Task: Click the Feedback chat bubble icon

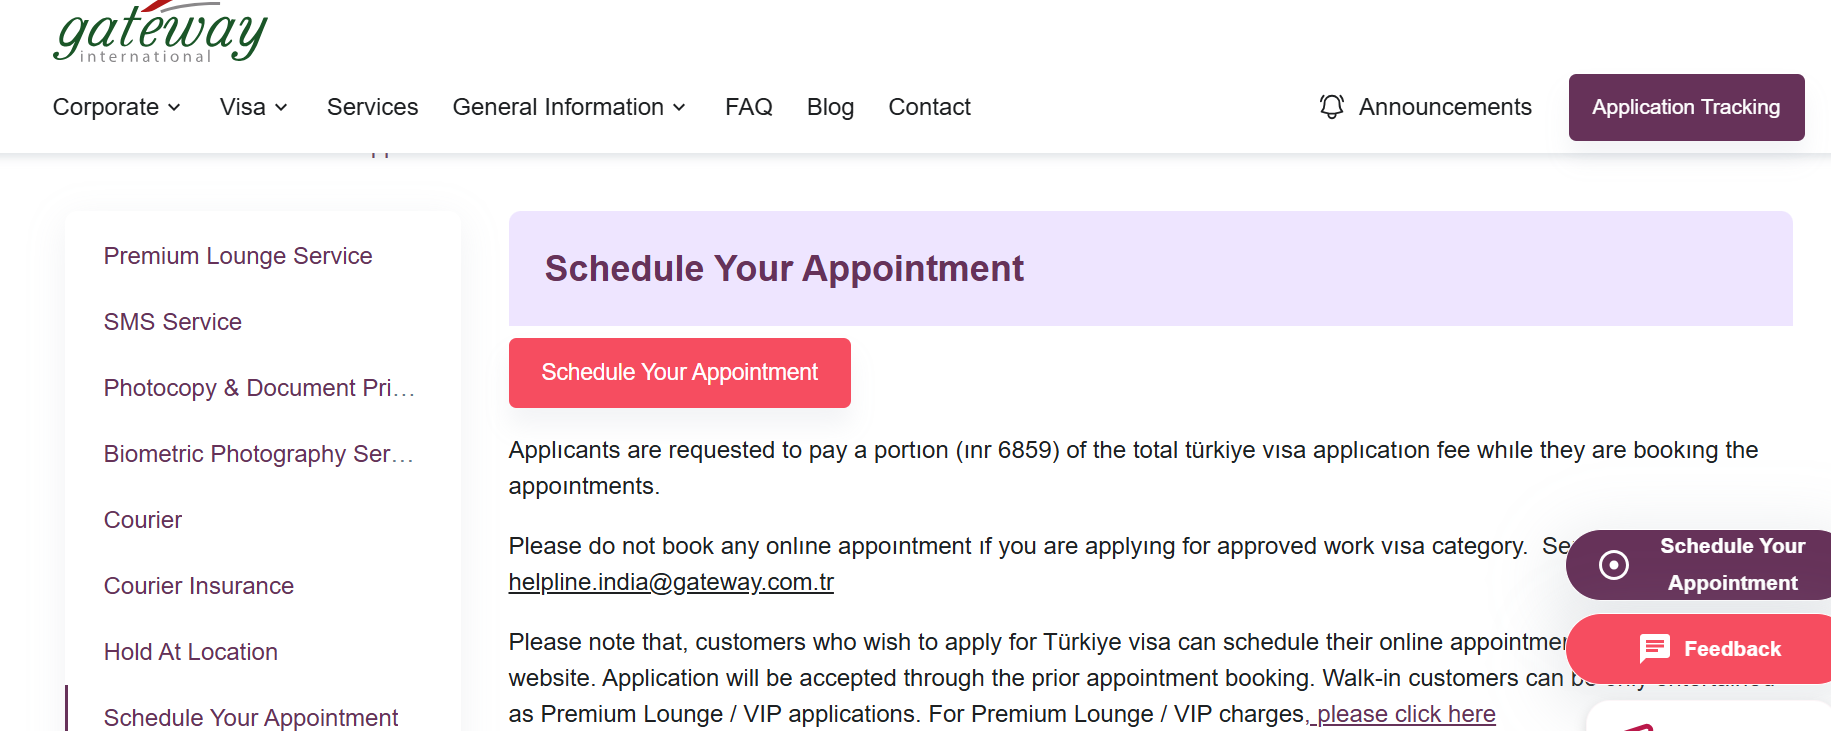Action: (x=1654, y=649)
